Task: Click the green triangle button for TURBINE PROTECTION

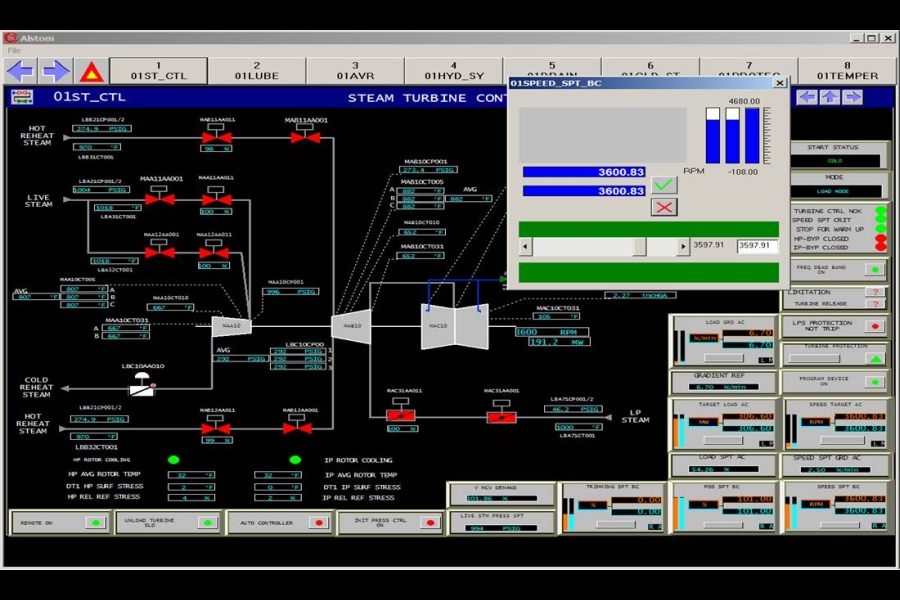Action: click(875, 359)
